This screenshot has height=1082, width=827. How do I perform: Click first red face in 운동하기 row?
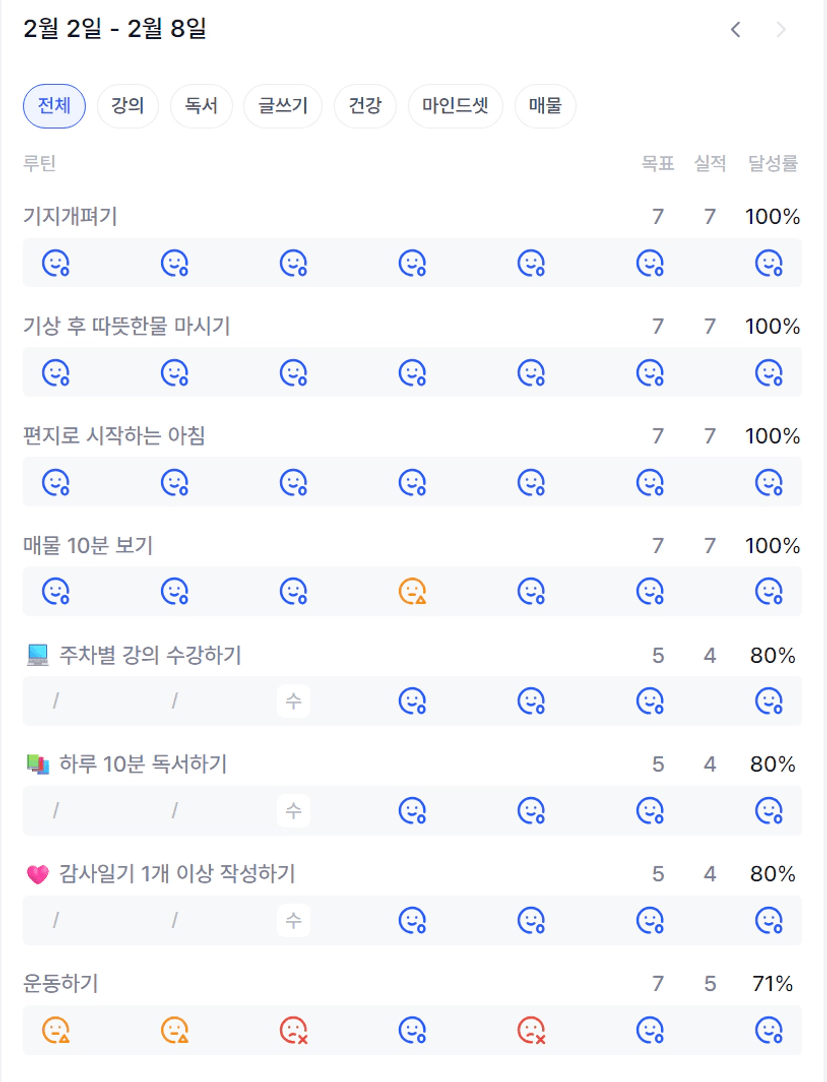[x=293, y=1030]
